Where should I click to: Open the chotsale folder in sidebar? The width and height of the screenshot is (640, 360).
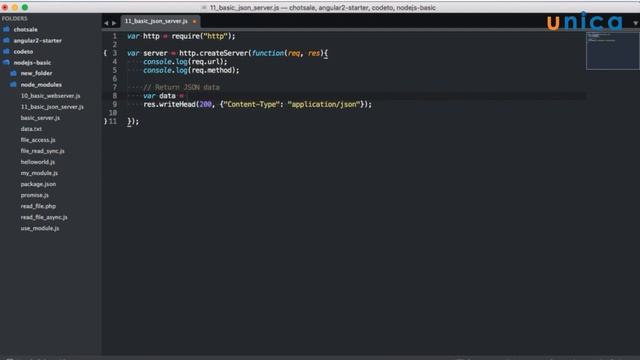coord(25,29)
